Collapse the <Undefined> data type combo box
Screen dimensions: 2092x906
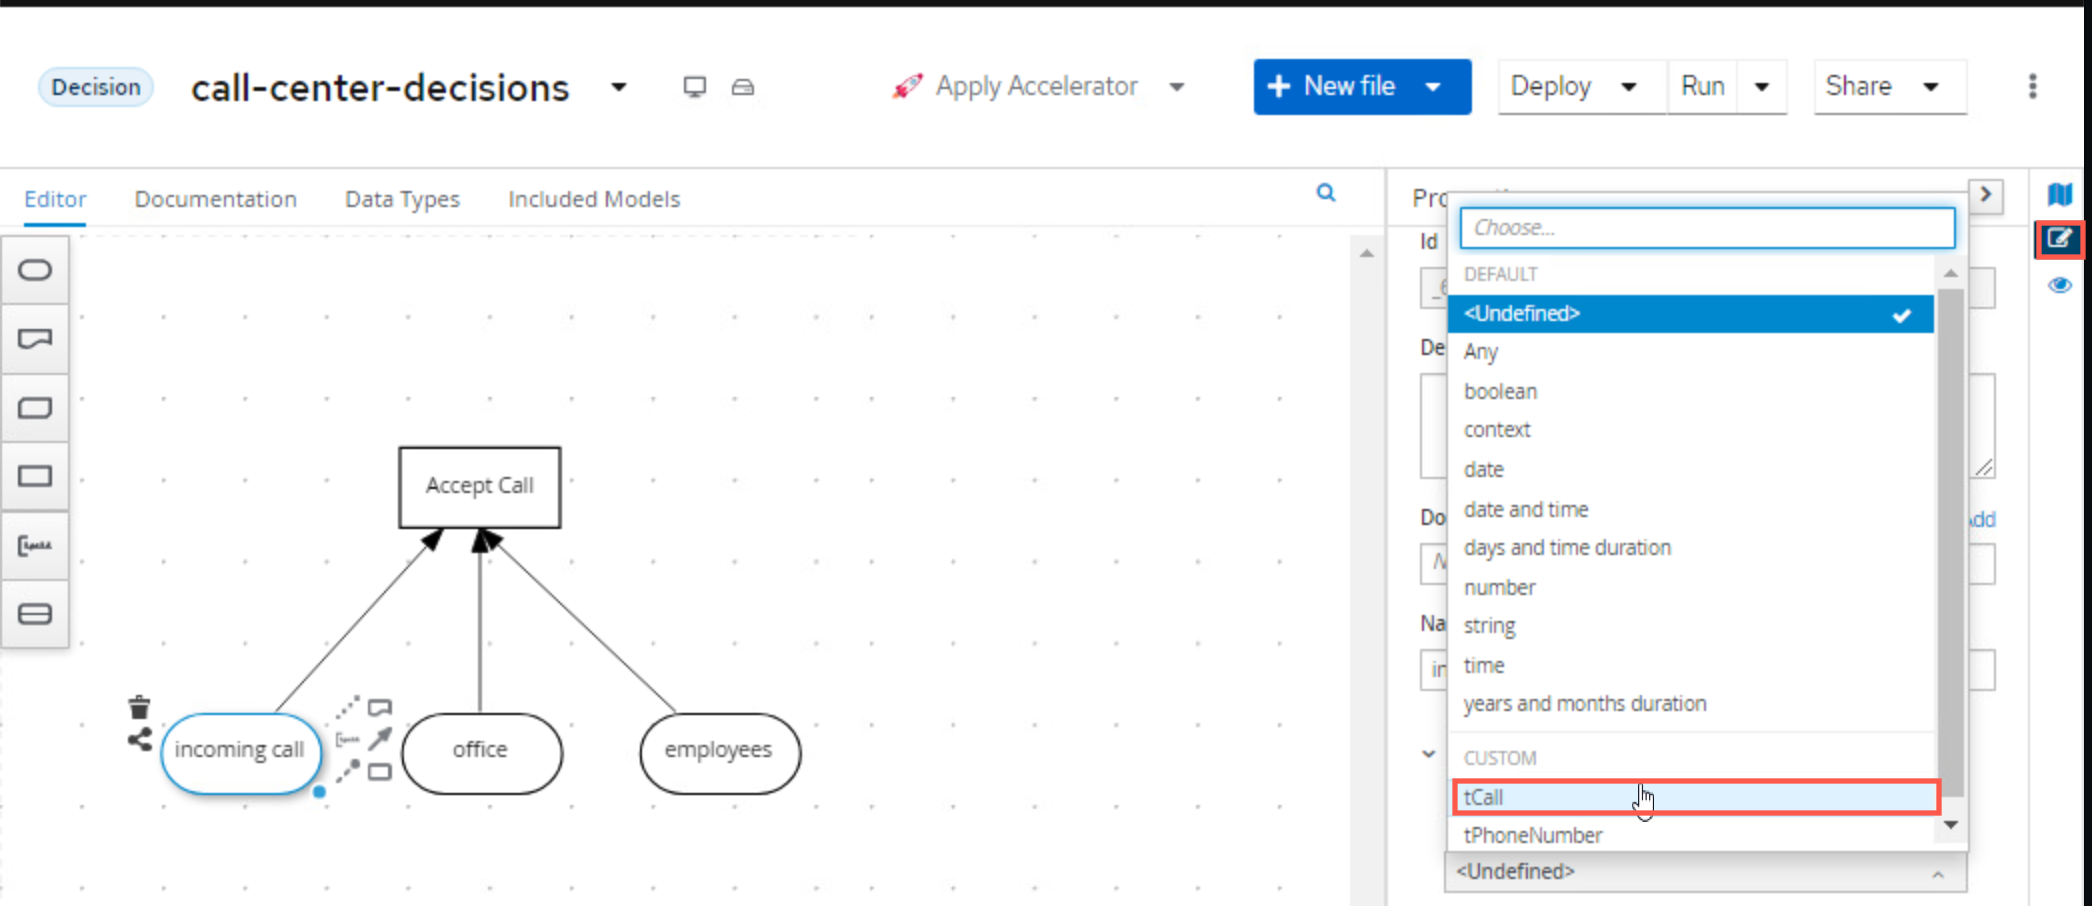[1706, 872]
